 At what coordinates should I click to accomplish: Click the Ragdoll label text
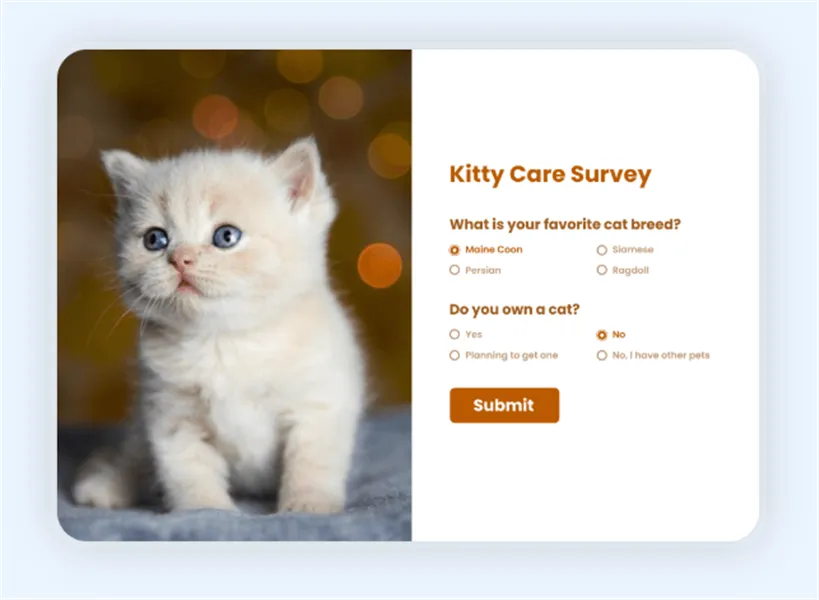tap(631, 270)
